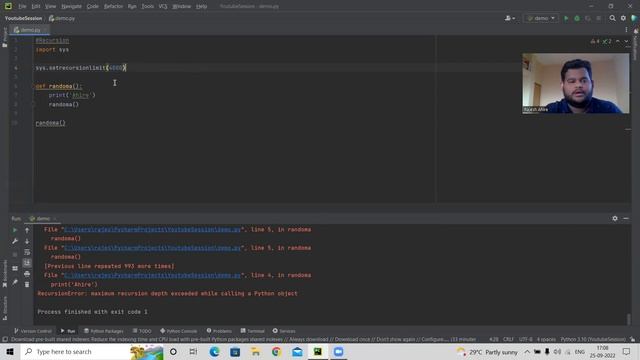Open the File menu
Viewport: 640px width, 360px height.
pyautogui.click(x=22, y=7)
